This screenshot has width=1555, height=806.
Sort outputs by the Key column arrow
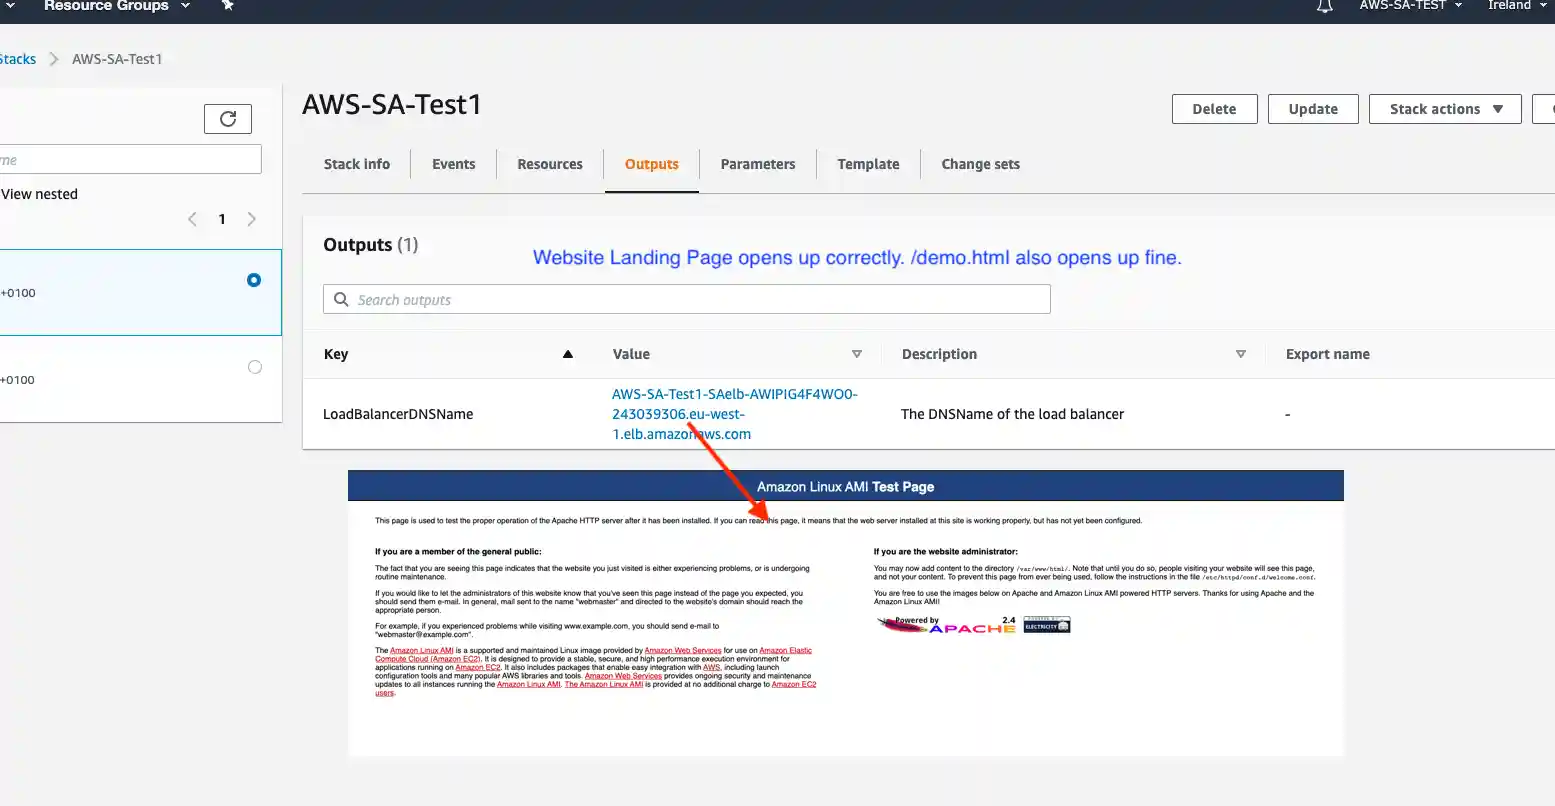tap(568, 354)
